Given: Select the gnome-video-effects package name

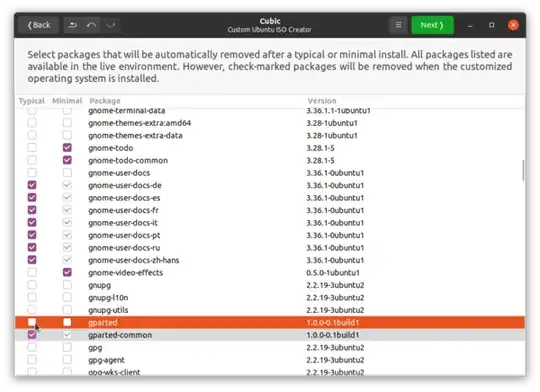Looking at the screenshot, I should (125, 273).
